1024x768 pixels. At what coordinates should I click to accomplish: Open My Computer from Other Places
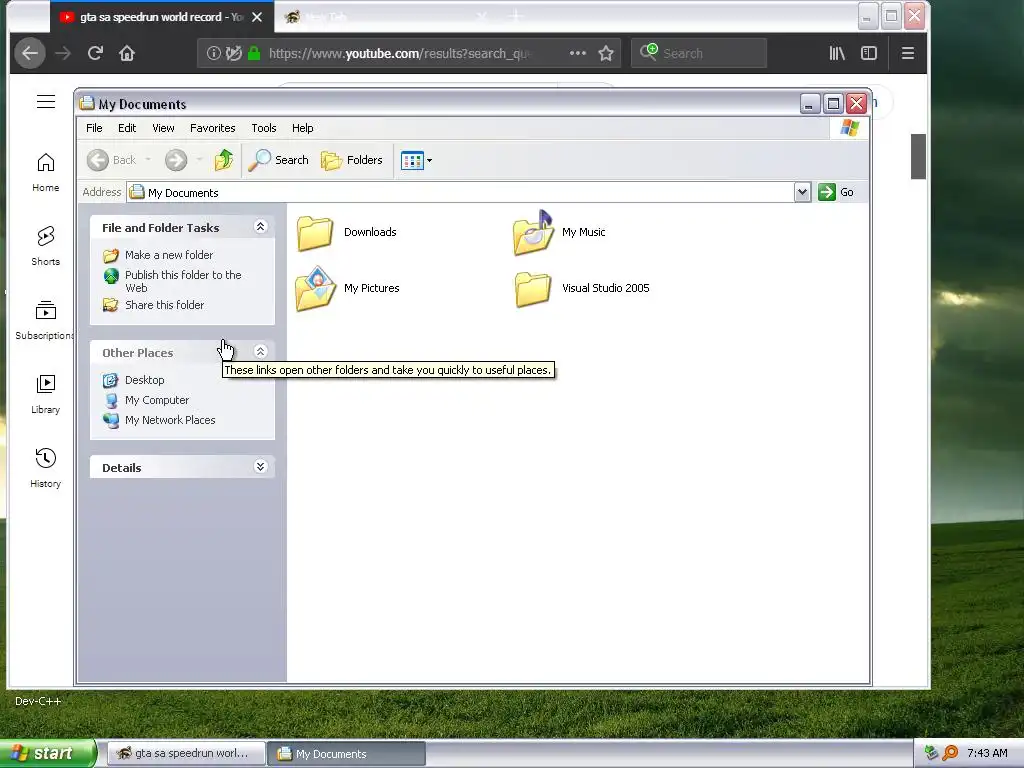coord(157,400)
